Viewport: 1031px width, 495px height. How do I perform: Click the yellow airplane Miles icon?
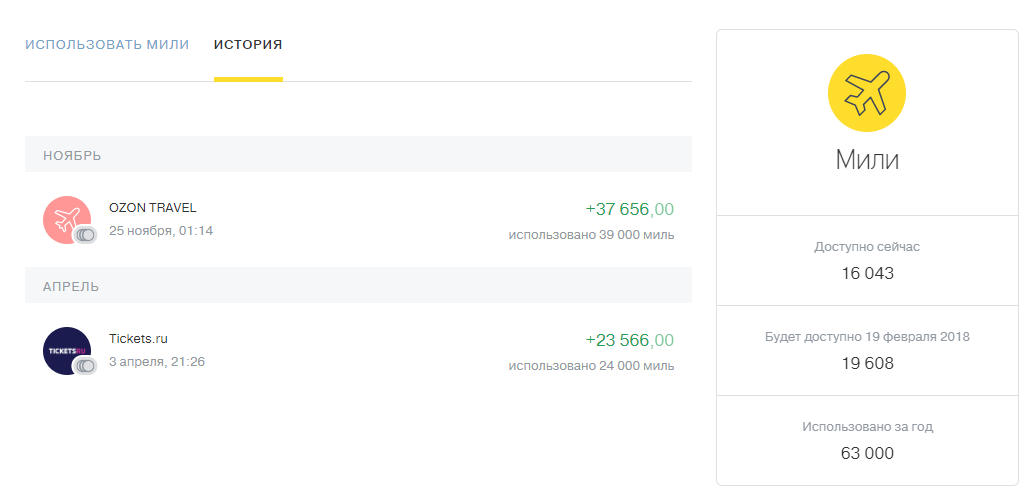(x=867, y=93)
